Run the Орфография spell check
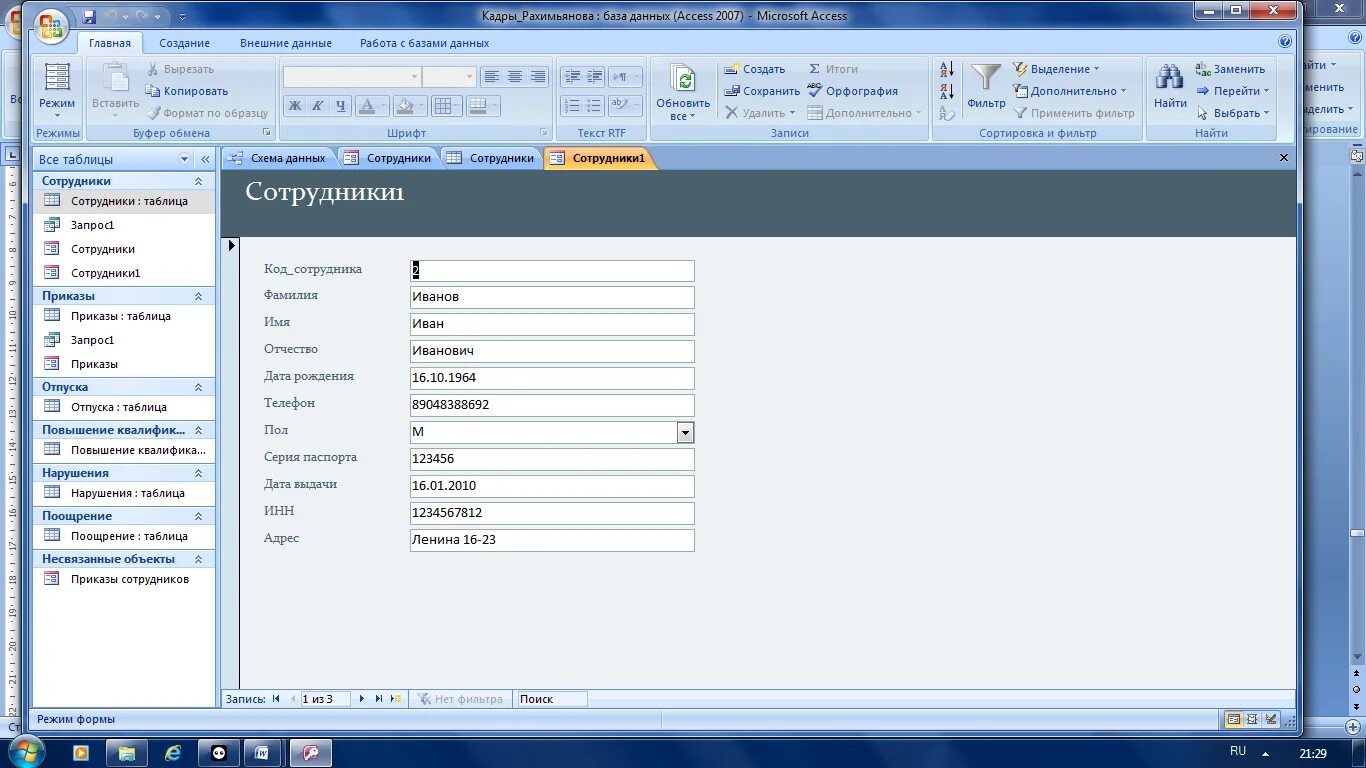This screenshot has height=768, width=1366. pos(853,91)
